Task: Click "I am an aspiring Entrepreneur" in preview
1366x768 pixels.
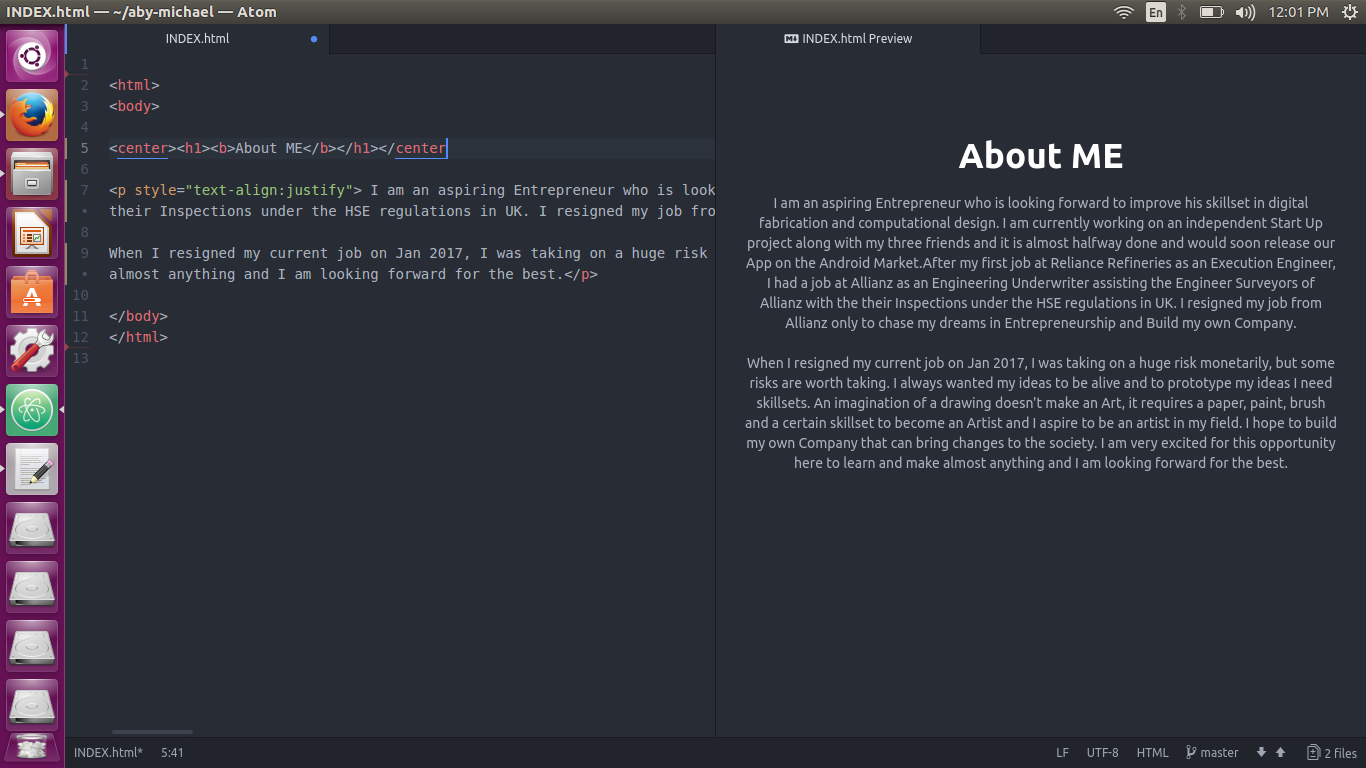Action: click(x=867, y=203)
